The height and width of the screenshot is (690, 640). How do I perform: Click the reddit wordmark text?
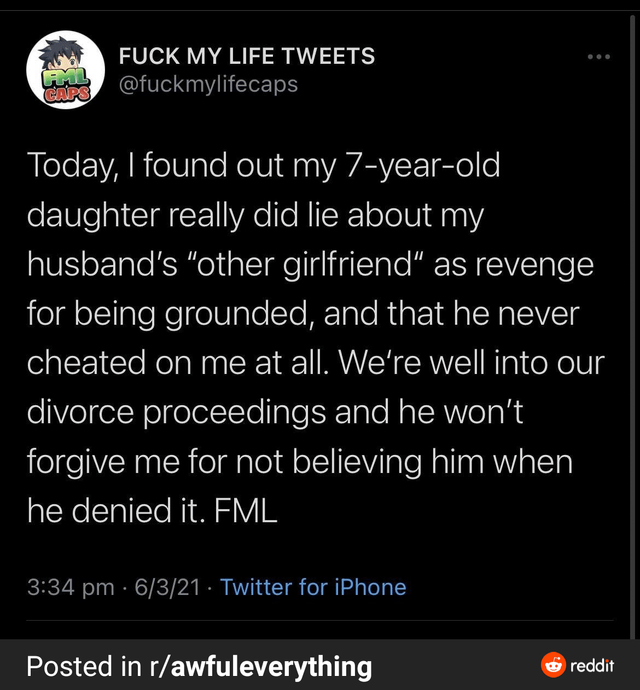[x=592, y=665]
